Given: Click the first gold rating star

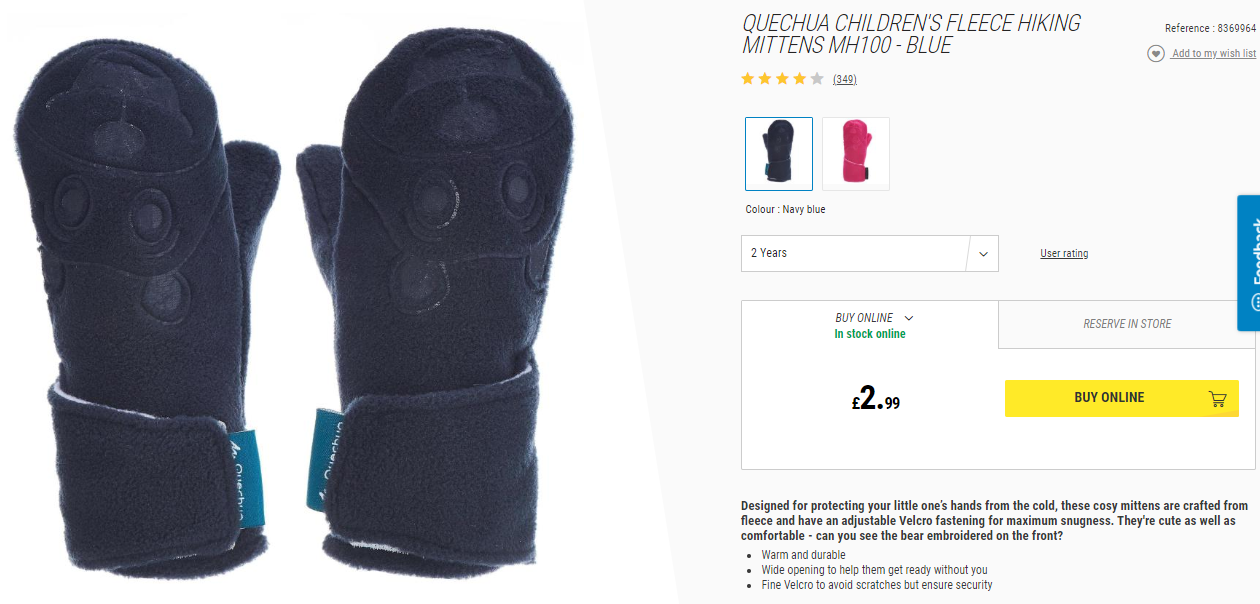Looking at the screenshot, I should (x=748, y=78).
